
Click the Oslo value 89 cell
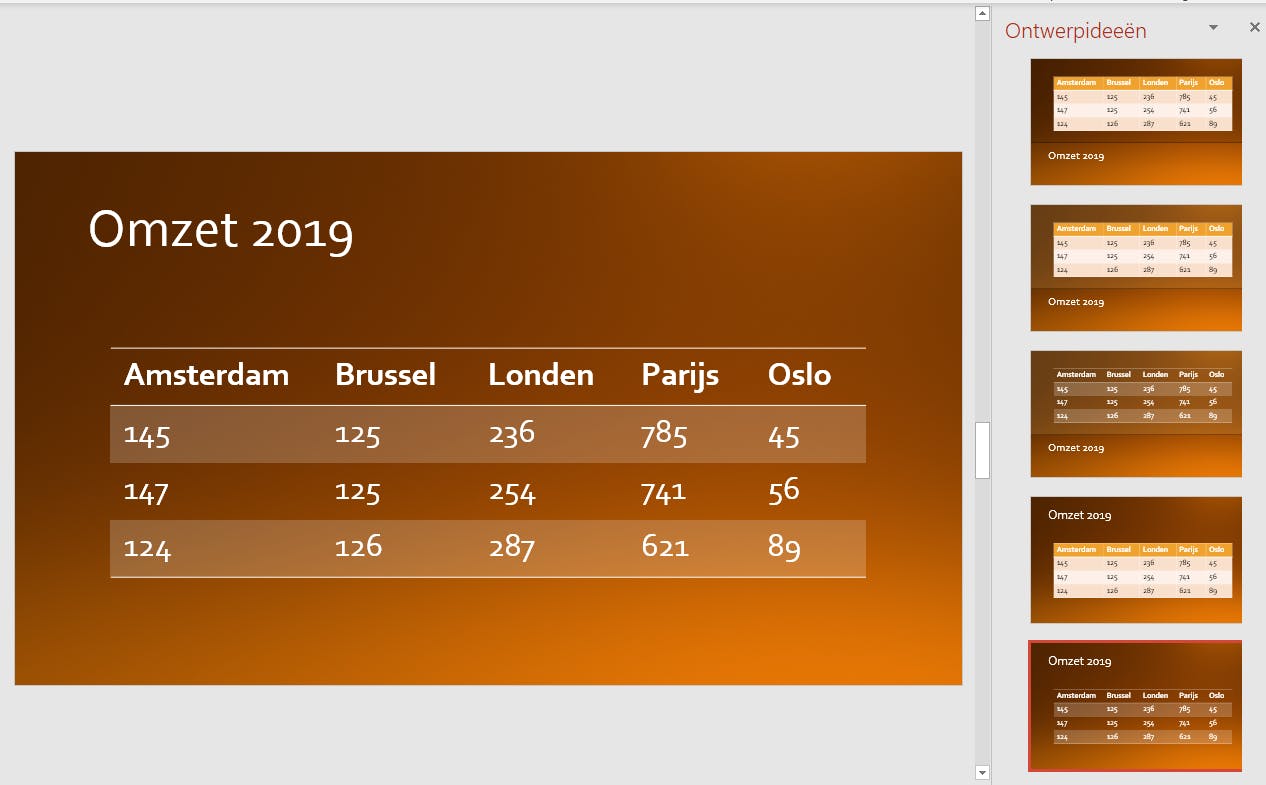tap(785, 547)
